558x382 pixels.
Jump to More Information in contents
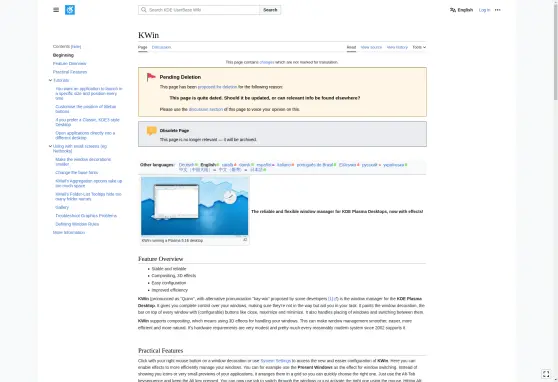69,232
